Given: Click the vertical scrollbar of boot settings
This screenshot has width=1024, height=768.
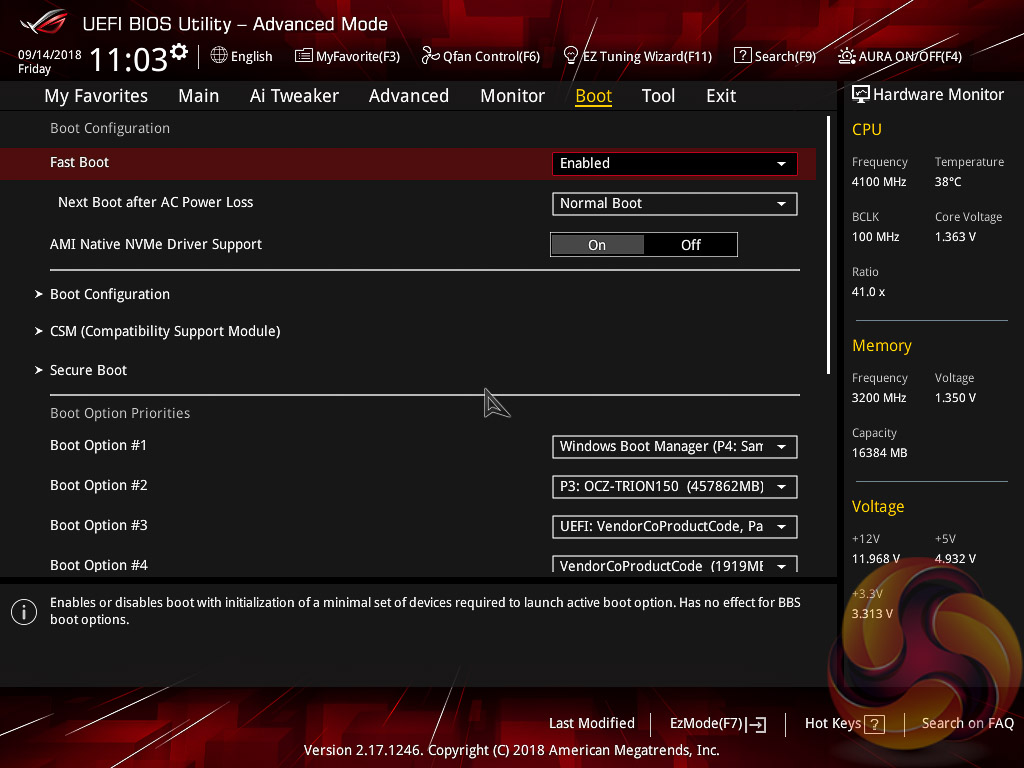Looking at the screenshot, I should click(x=828, y=245).
